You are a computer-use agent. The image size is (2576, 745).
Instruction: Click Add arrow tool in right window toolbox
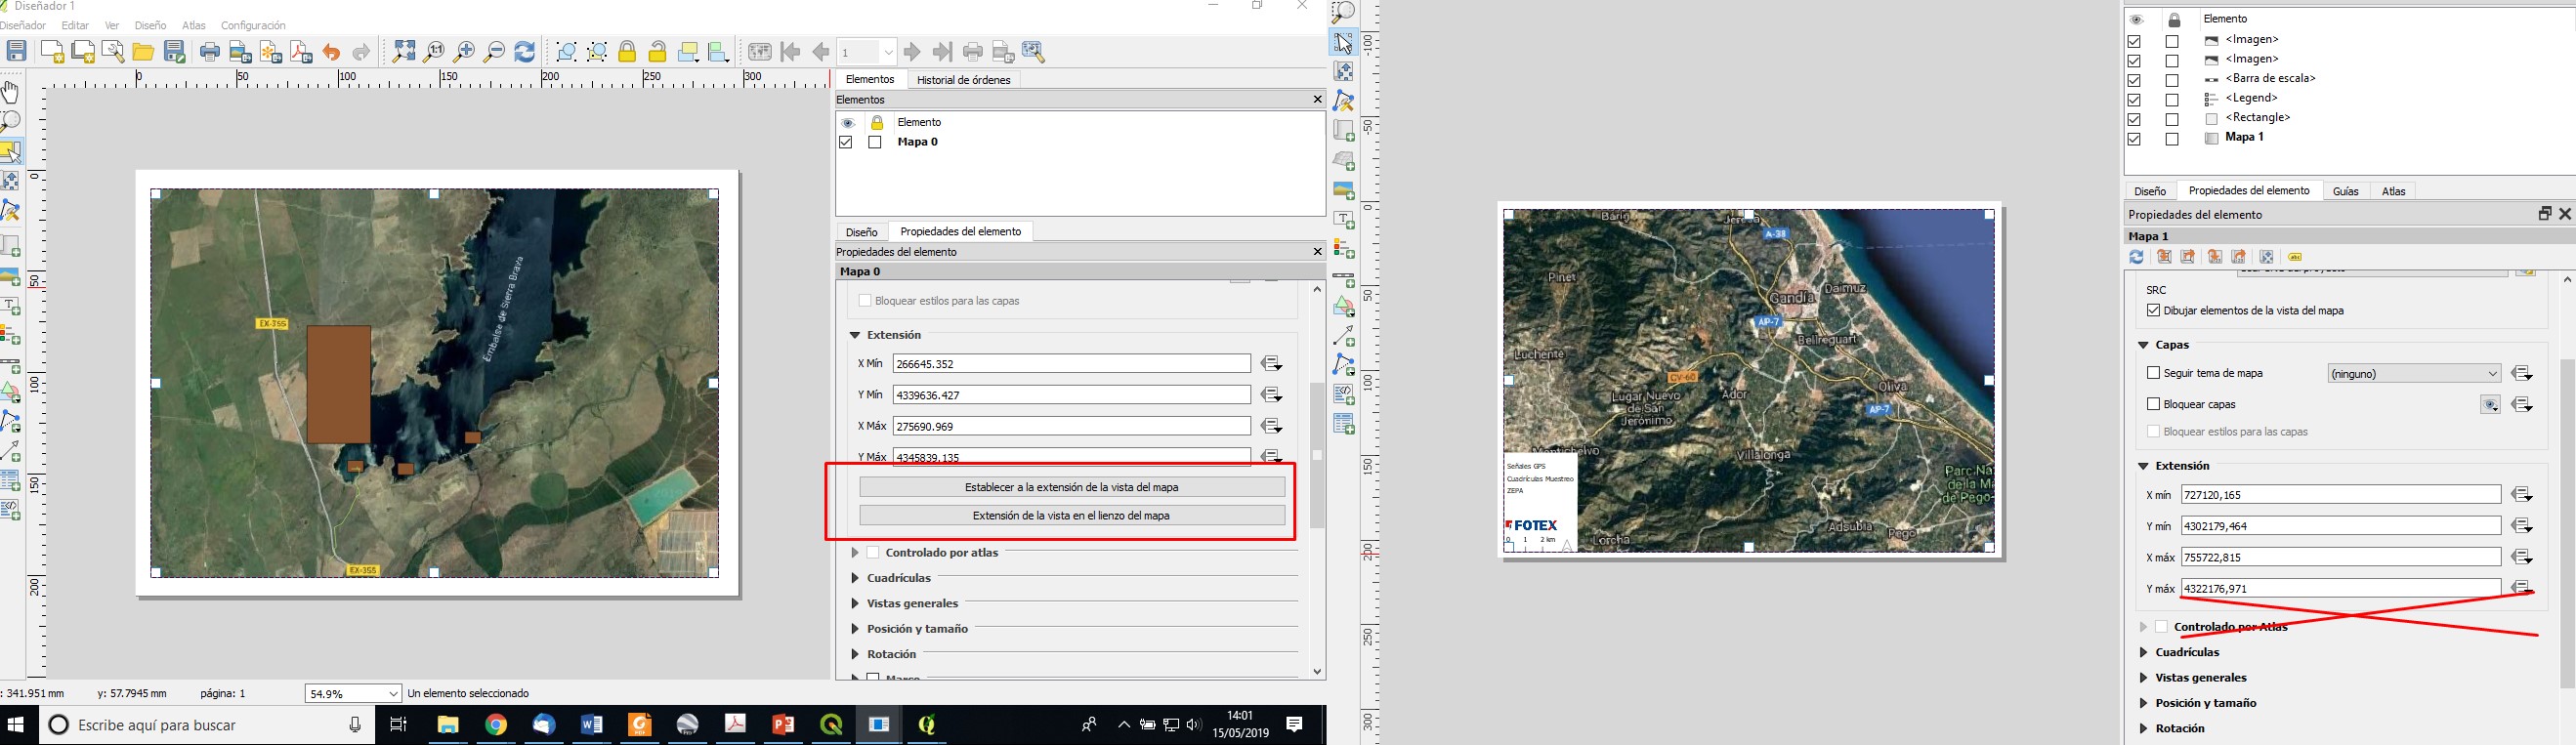point(1343,336)
